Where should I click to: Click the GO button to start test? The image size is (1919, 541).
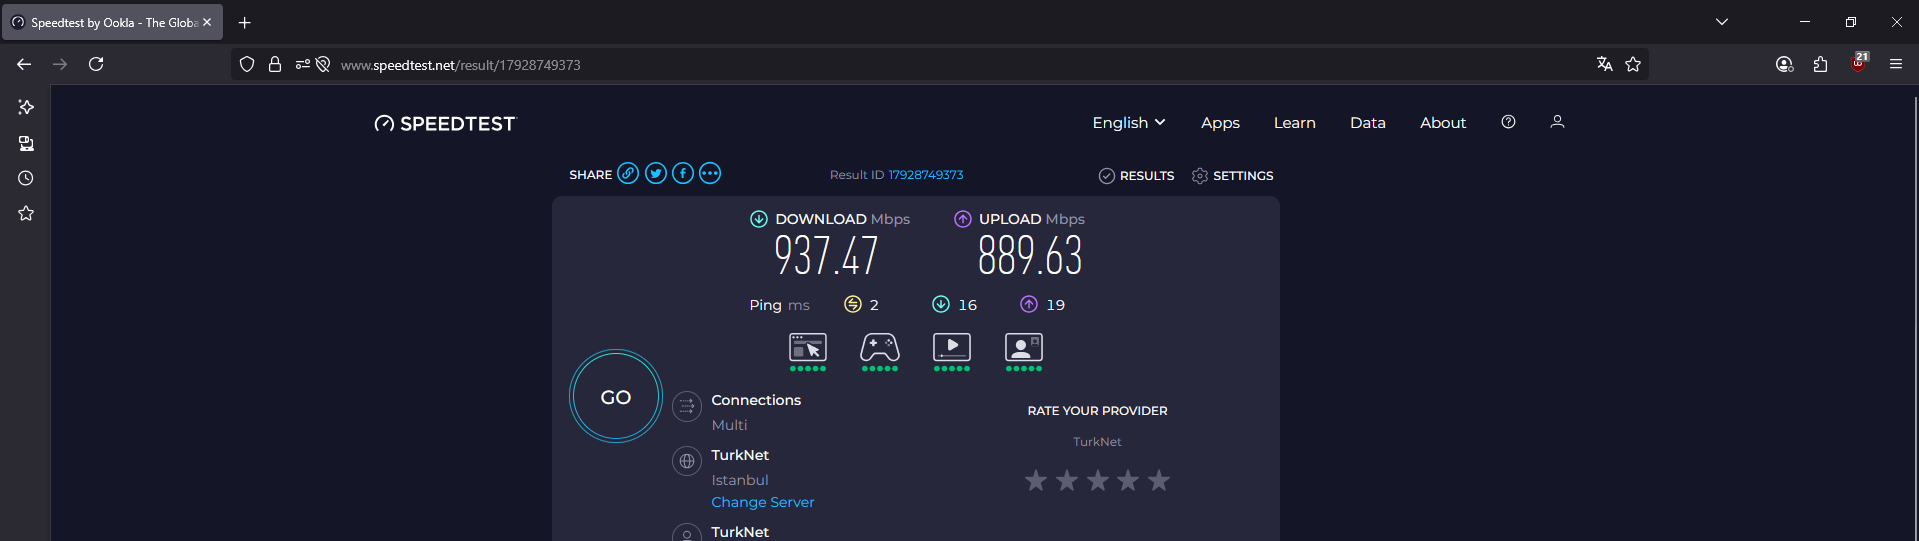[616, 397]
